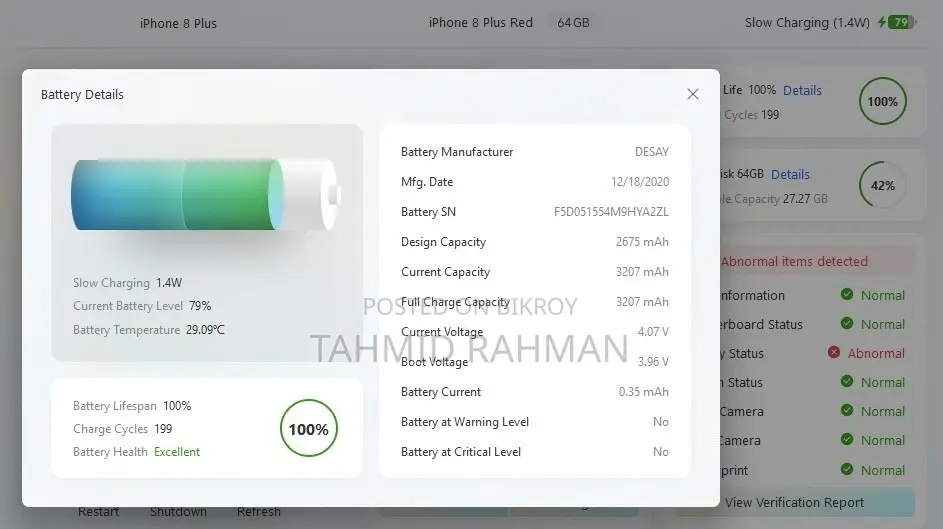Open Disk 64GB Details link in background
Viewport: 943px width, 529px height.
coord(790,175)
